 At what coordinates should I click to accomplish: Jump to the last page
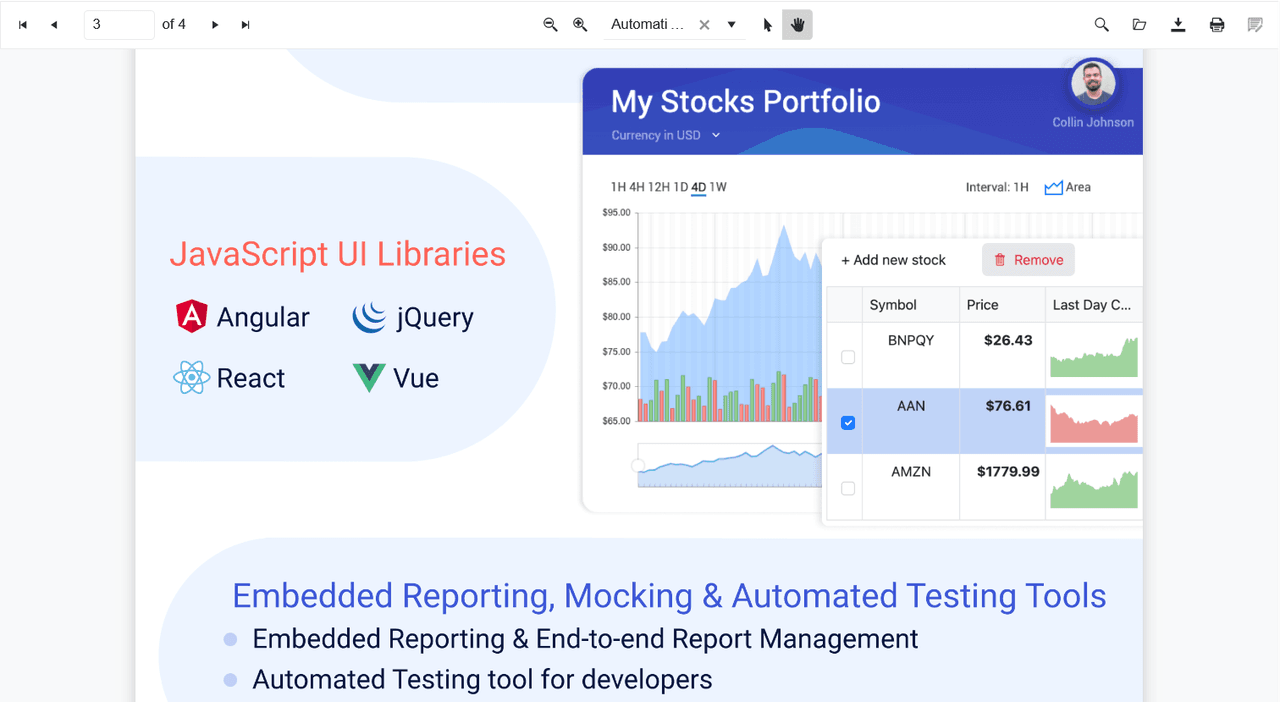click(246, 25)
